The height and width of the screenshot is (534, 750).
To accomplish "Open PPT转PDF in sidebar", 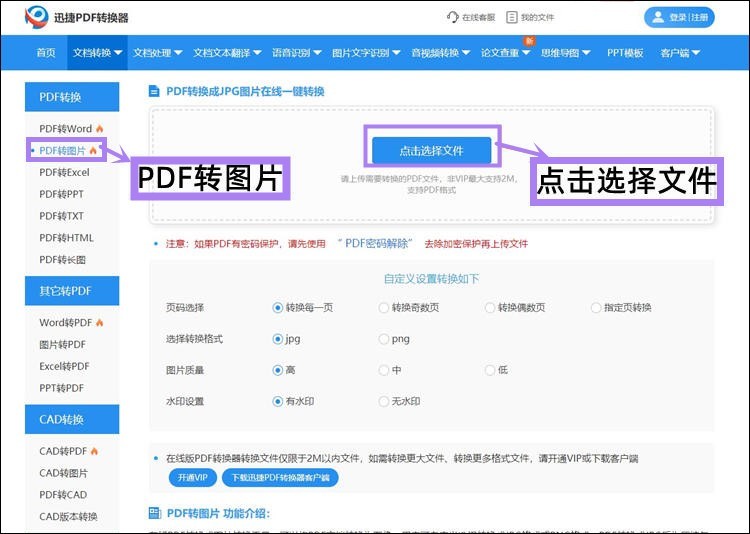I will click(61, 388).
